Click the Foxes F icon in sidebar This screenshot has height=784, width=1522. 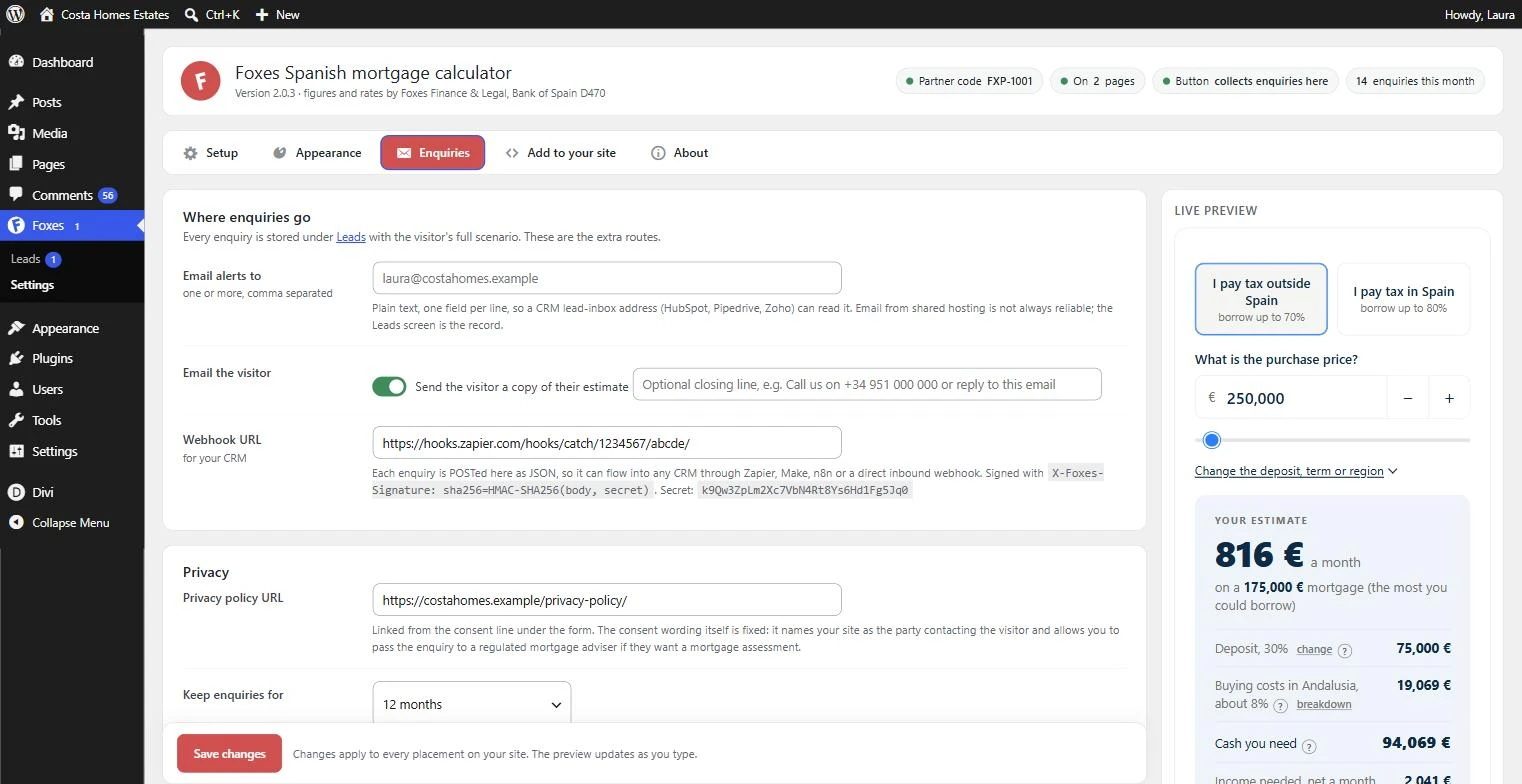tap(16, 225)
